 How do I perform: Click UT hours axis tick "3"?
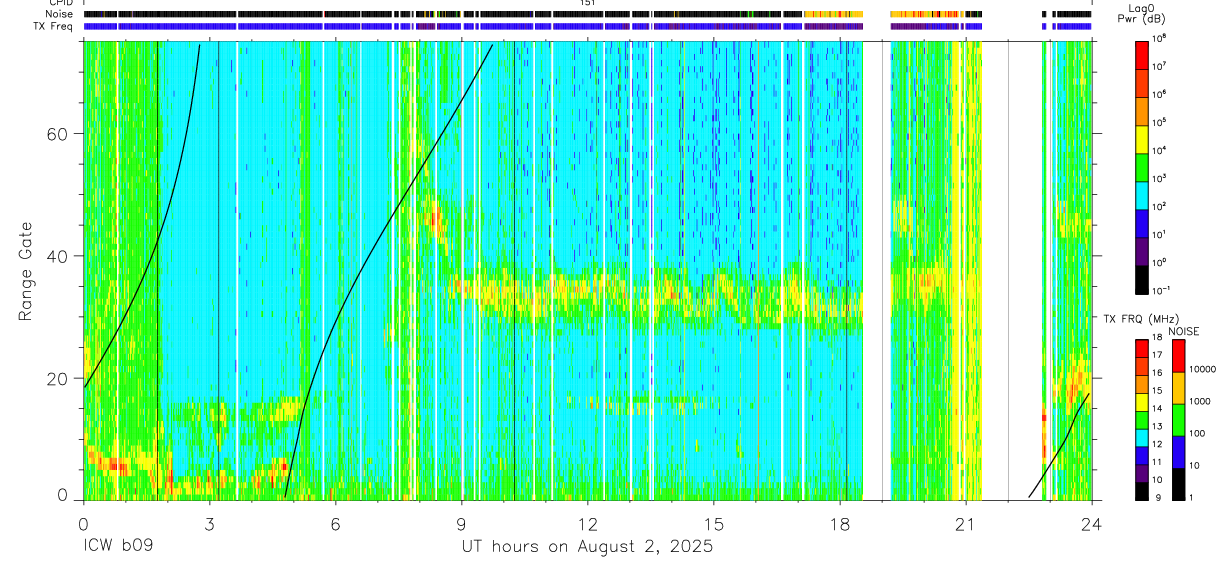[x=209, y=523]
